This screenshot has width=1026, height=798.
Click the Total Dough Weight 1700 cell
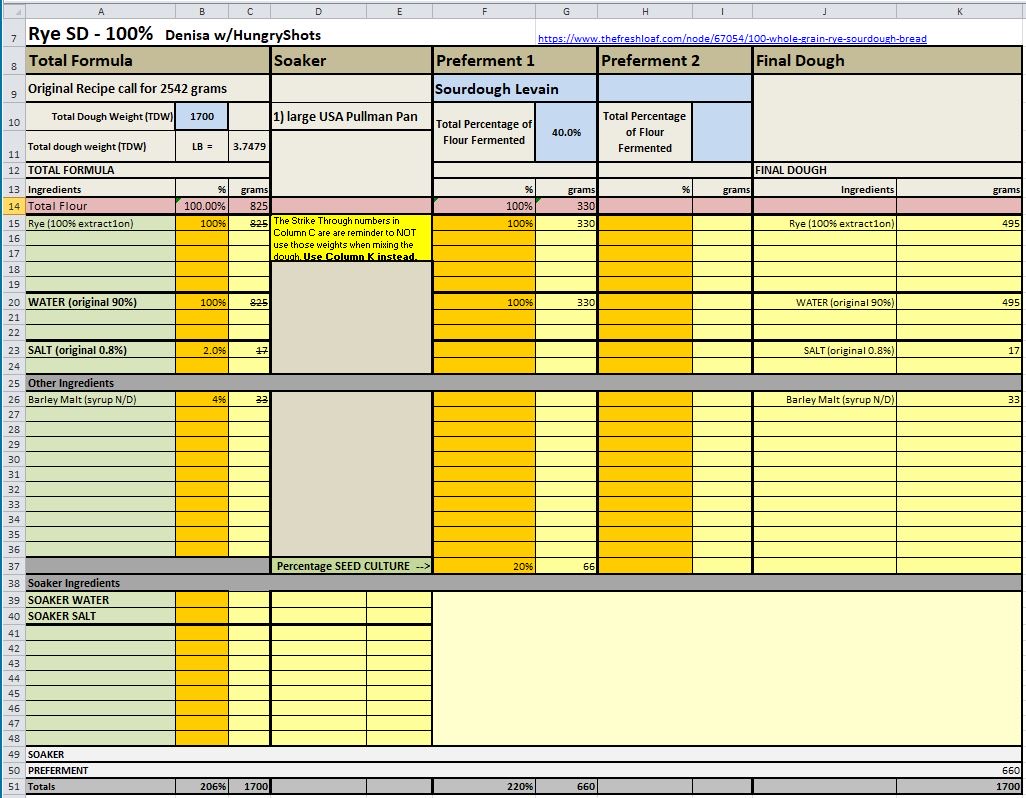tap(202, 117)
